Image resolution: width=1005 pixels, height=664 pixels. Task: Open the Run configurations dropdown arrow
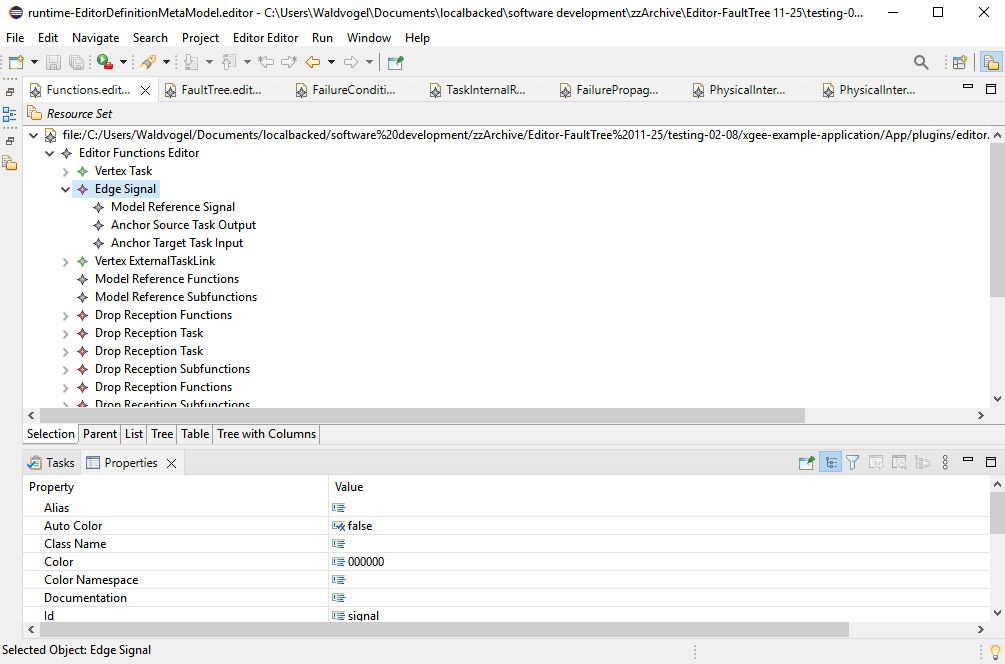[123, 62]
